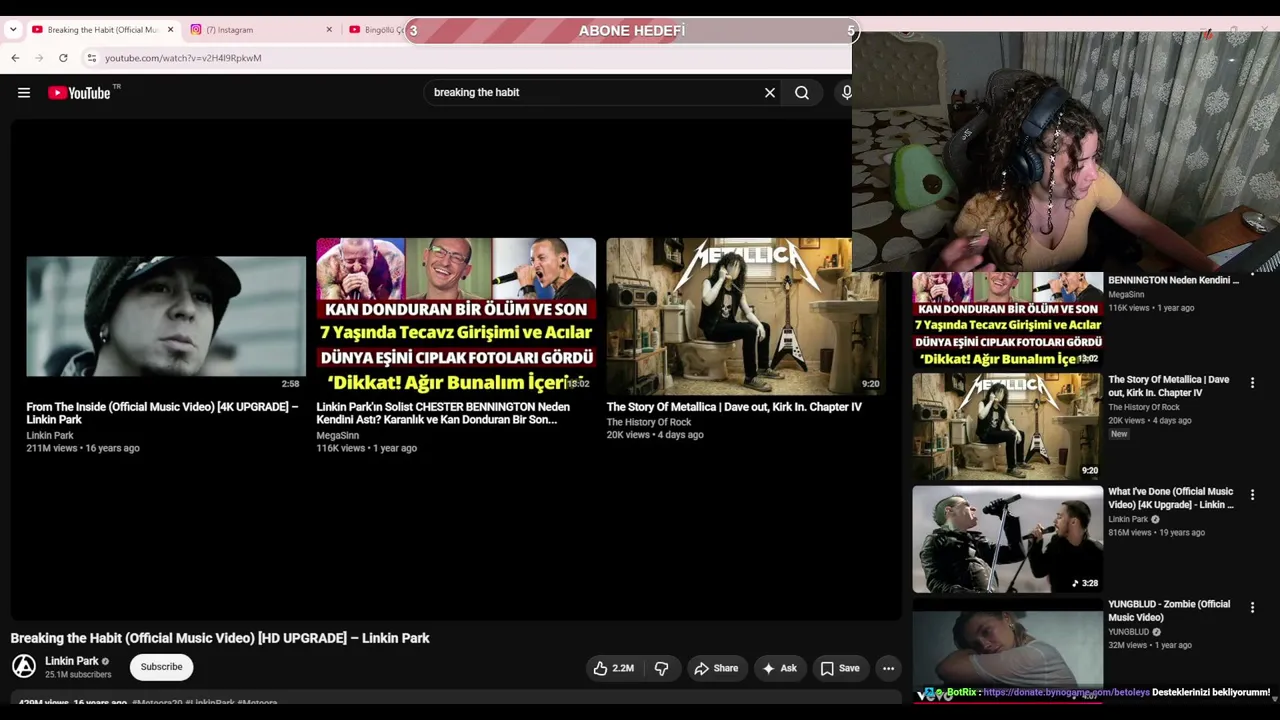Run search with the magnifier button
1280x720 pixels.
point(802,93)
